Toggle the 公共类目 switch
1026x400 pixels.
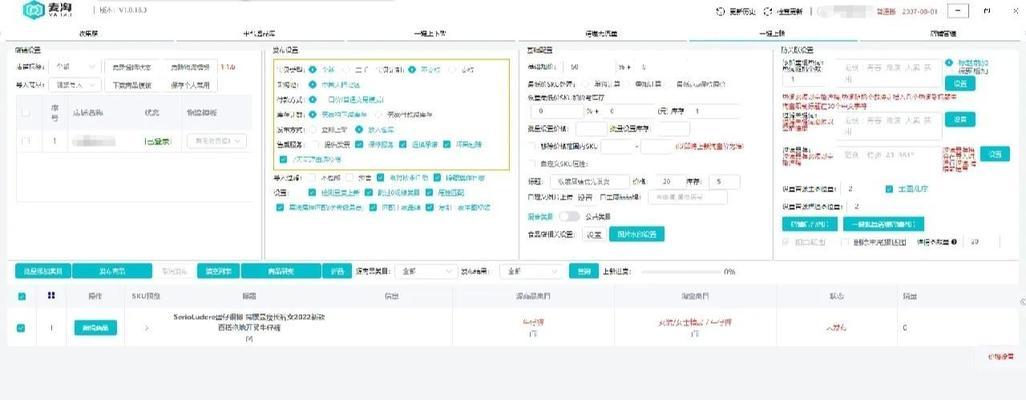[x=569, y=216]
